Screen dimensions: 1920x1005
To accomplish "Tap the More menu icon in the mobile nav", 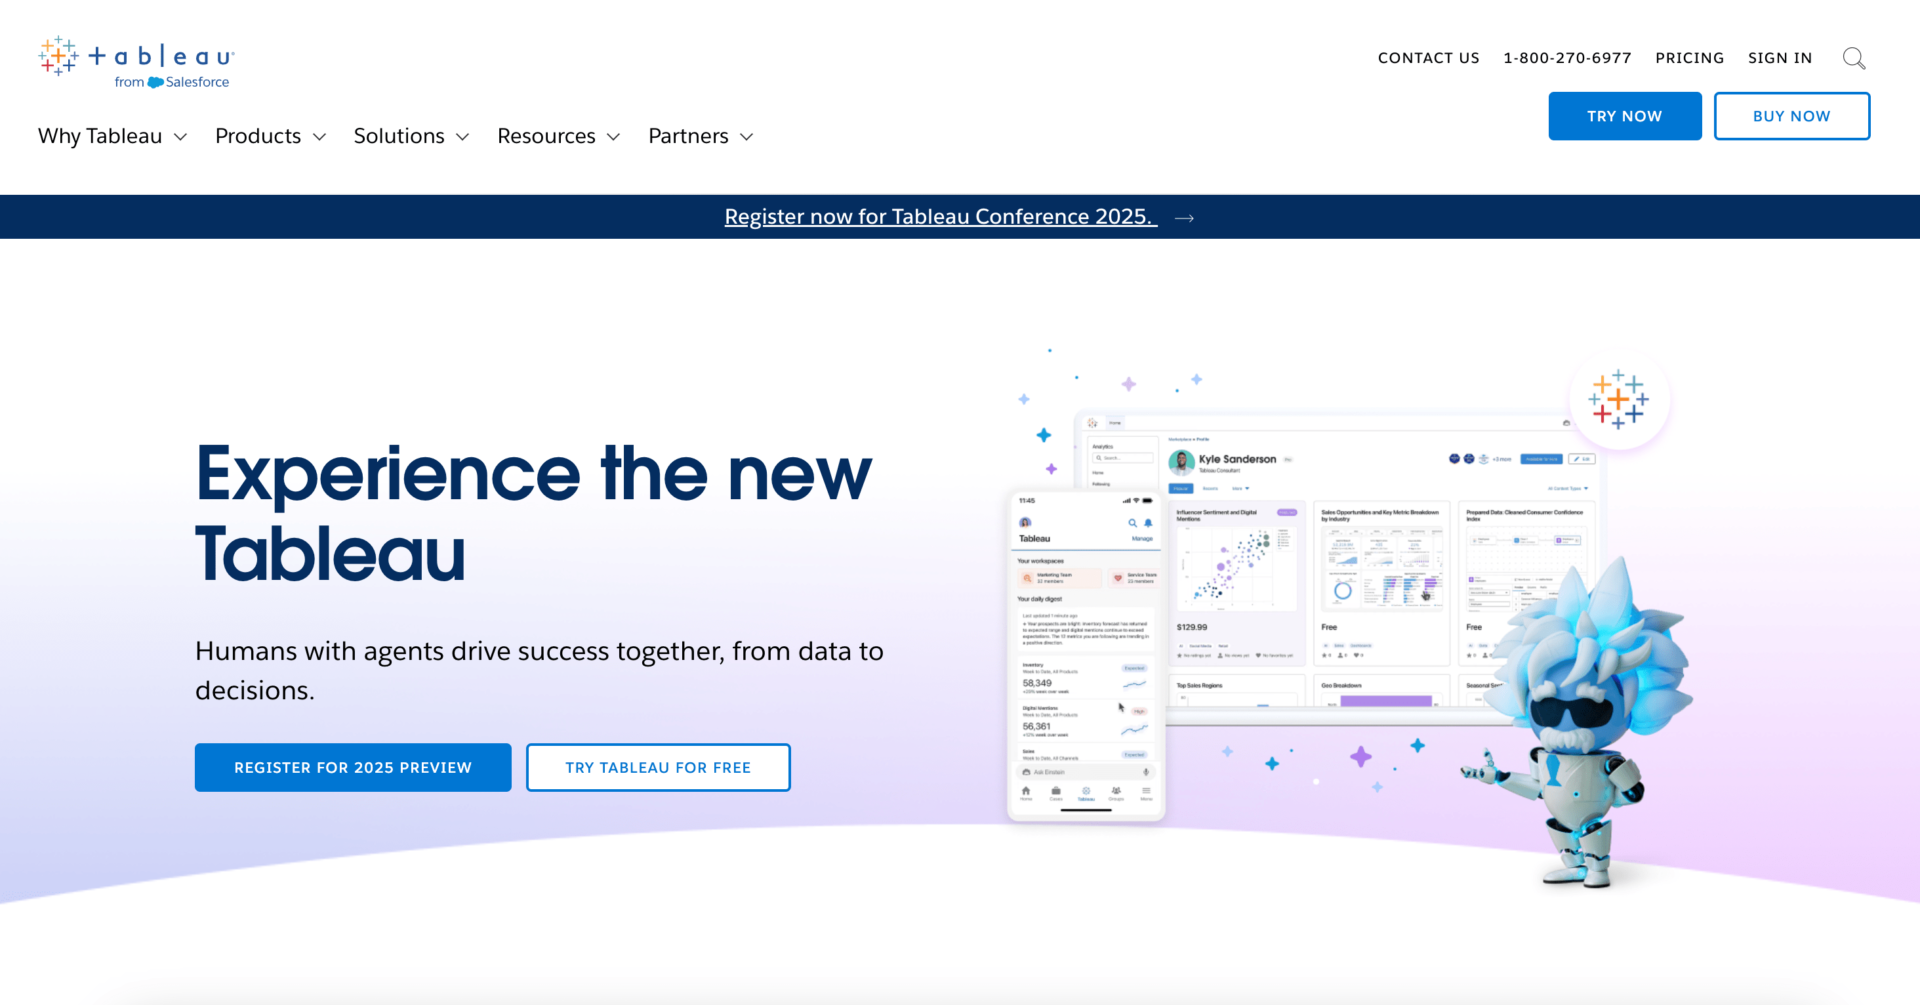I will pos(1145,790).
